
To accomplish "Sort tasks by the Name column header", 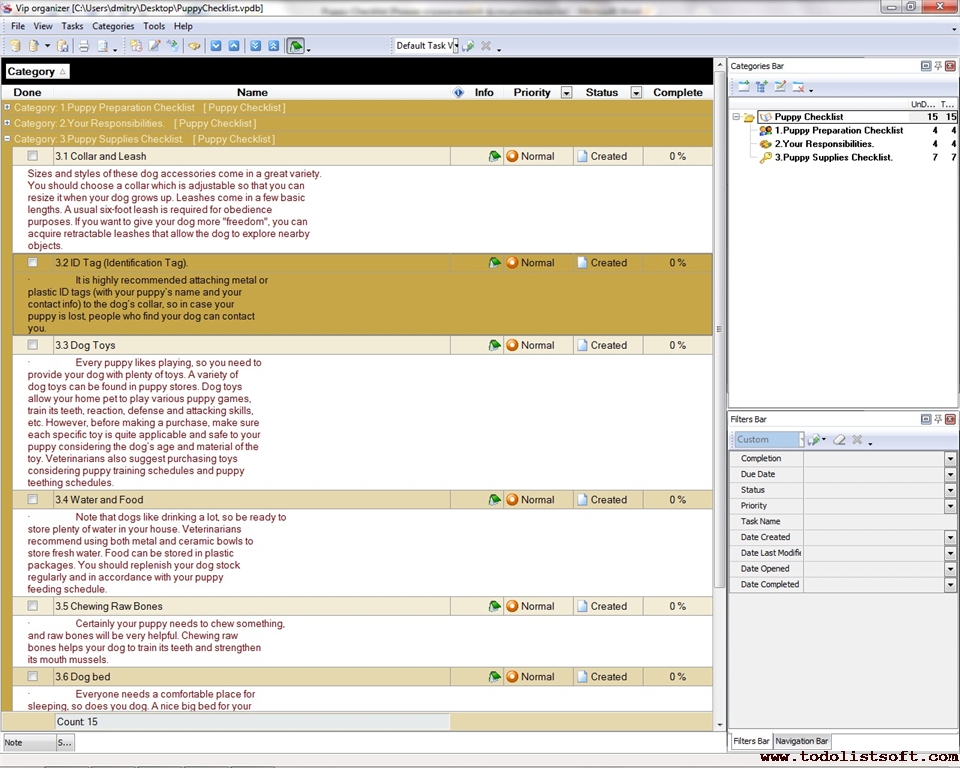I will coord(252,92).
